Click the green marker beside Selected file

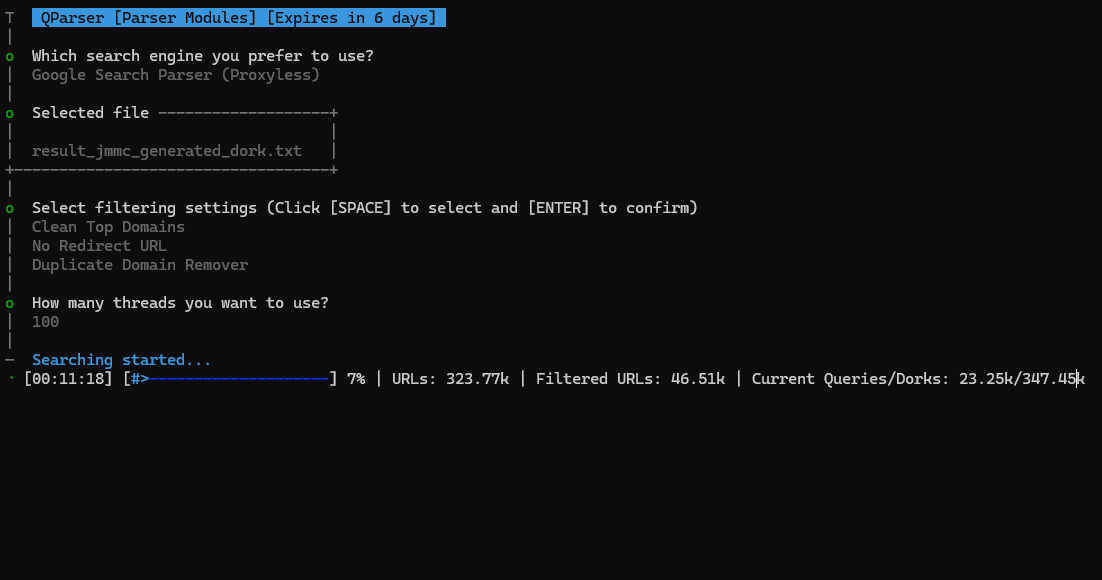[x=10, y=114]
